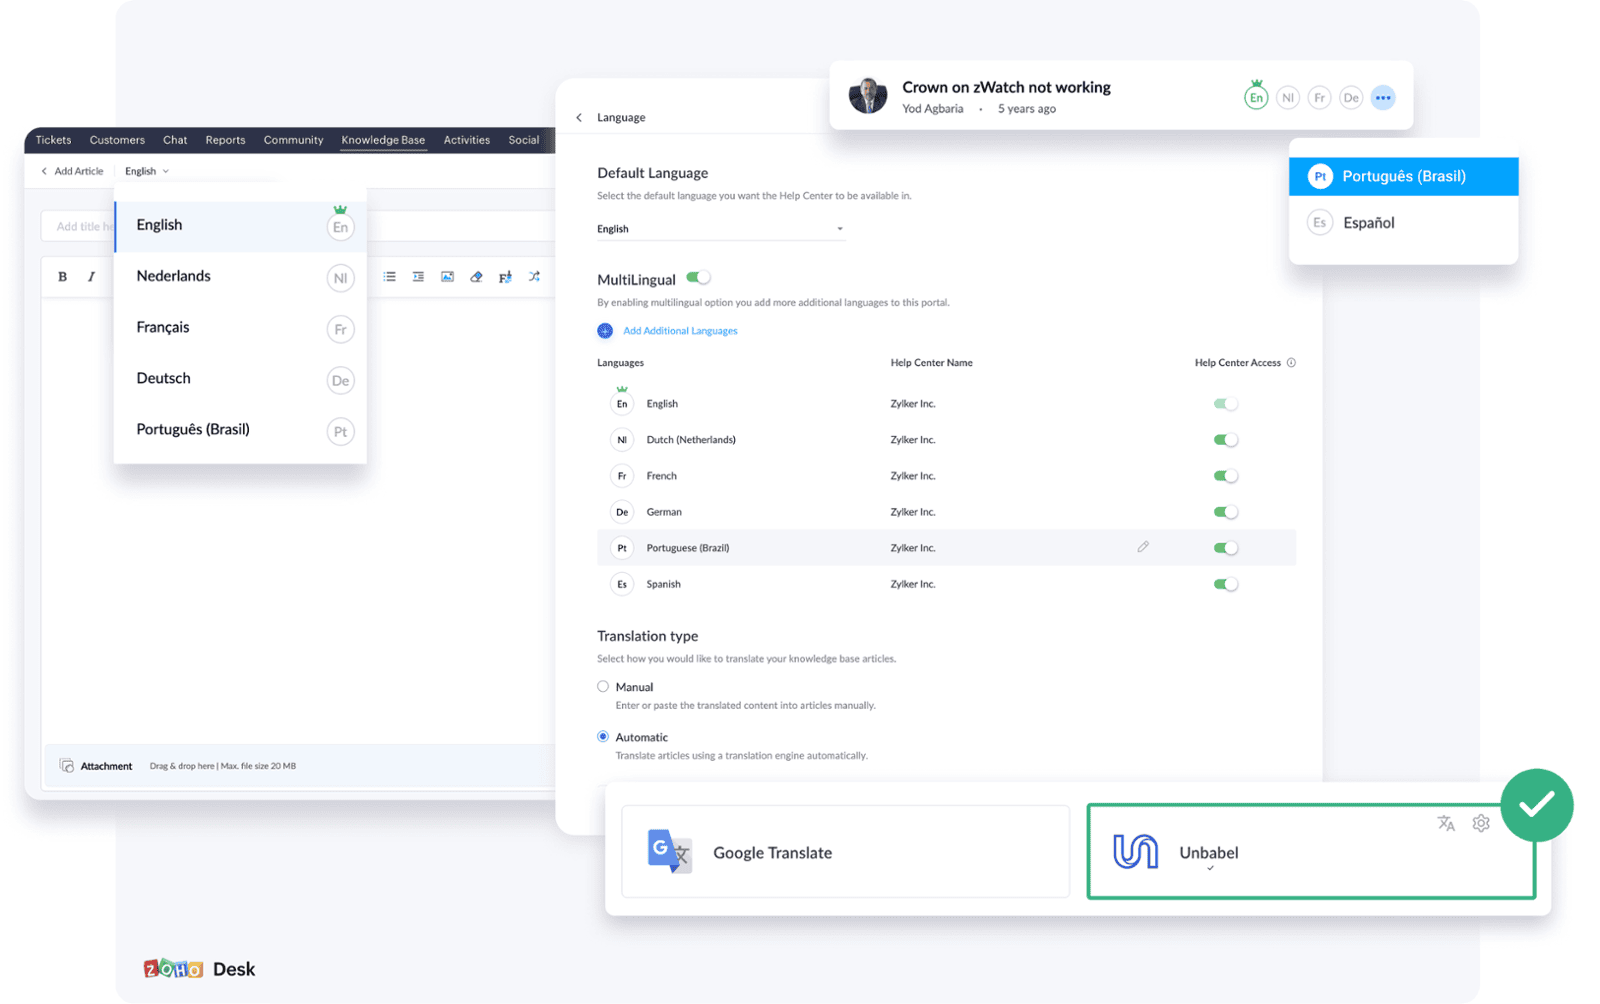1600x1004 pixels.
Task: Click the eraser clear formatting icon
Action: (476, 277)
